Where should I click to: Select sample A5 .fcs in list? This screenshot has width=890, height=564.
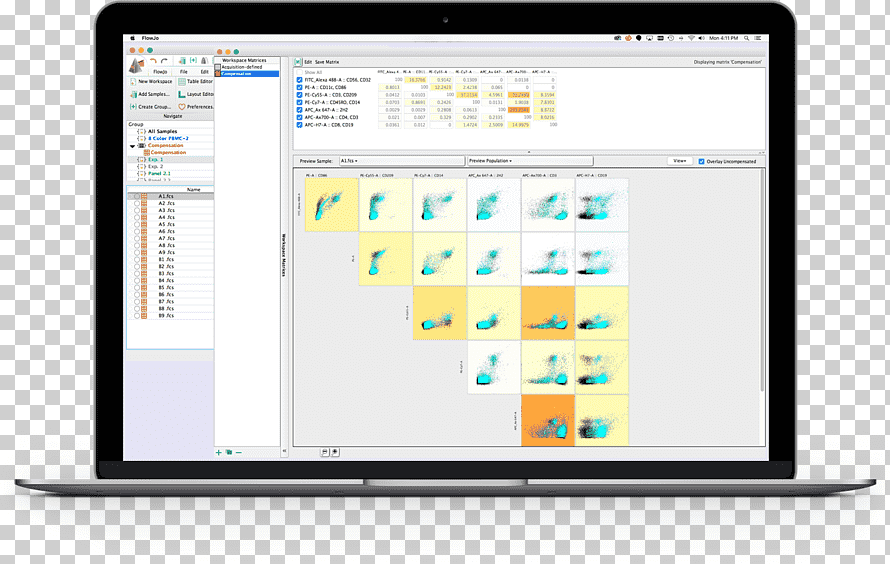[x=166, y=224]
